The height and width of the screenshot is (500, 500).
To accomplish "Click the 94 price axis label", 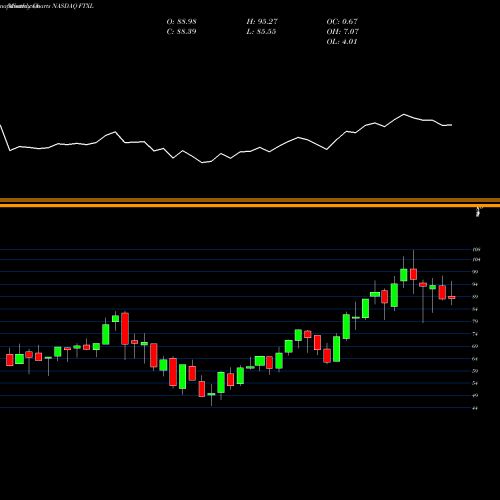I will coord(475,284).
